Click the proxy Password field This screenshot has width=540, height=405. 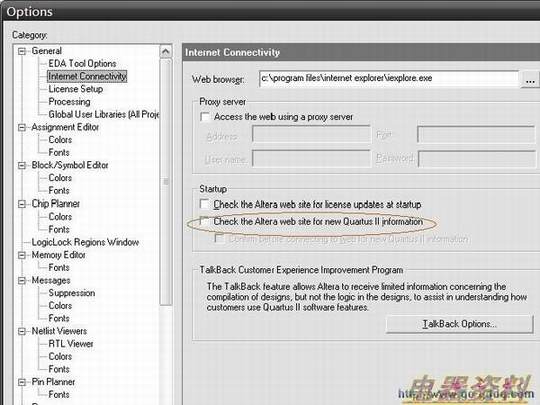tap(477, 159)
